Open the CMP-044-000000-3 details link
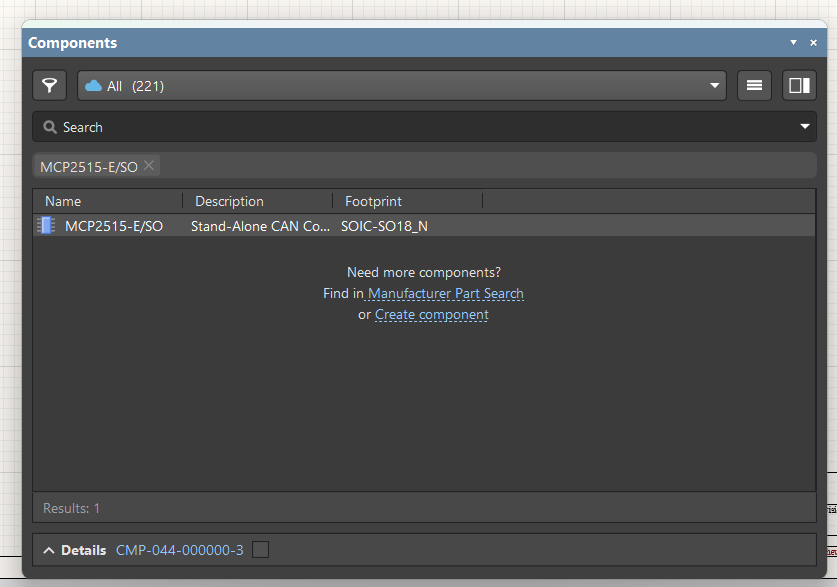The image size is (837, 587). coord(179,550)
